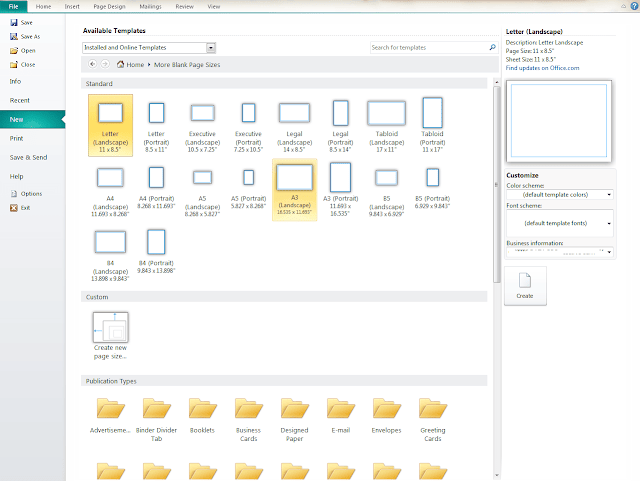Choose Executive (Portrait) page size
The image size is (640, 481).
[x=248, y=125]
